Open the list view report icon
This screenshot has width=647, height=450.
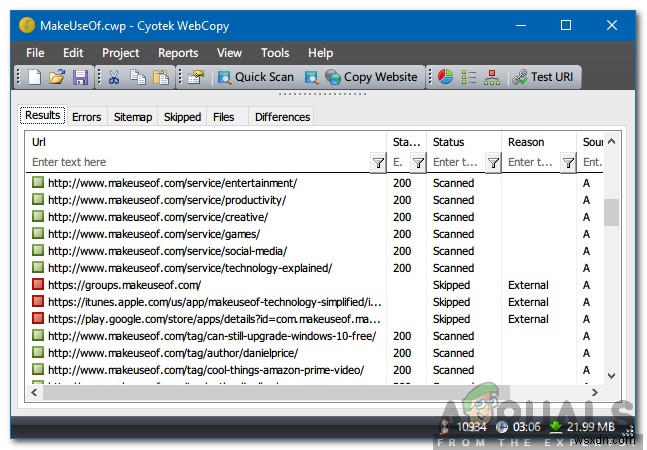tap(469, 77)
